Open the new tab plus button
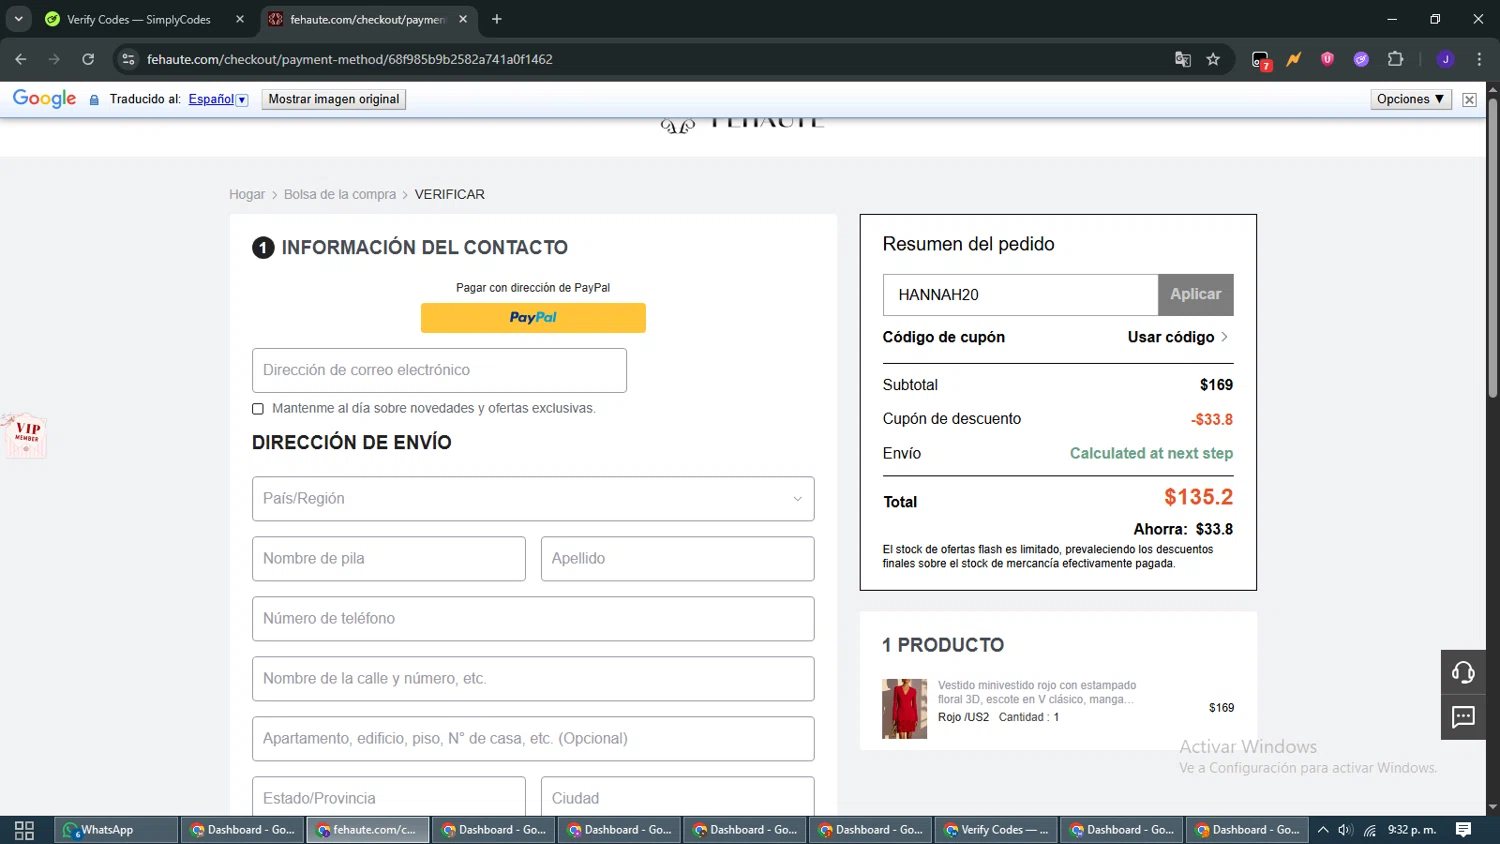This screenshot has width=1500, height=844. (497, 19)
